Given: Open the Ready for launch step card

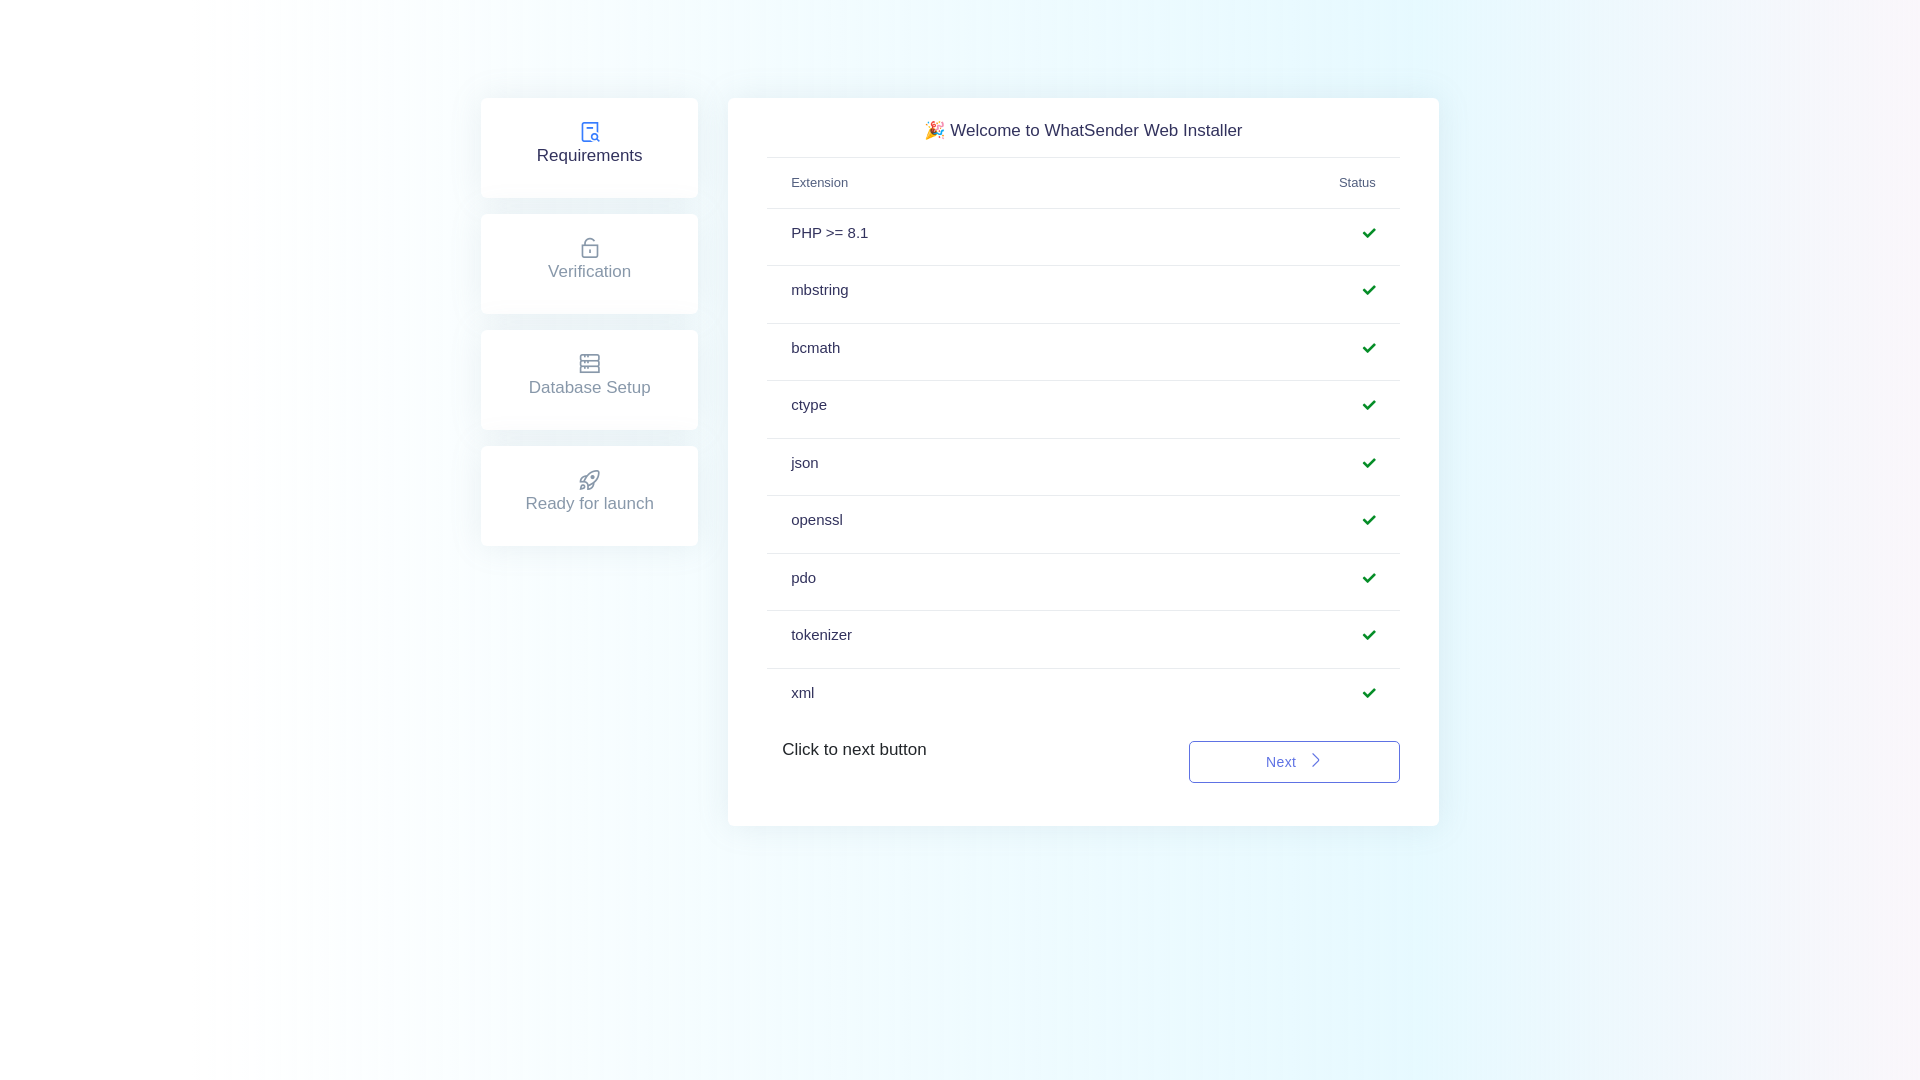Looking at the screenshot, I should [x=589, y=496].
